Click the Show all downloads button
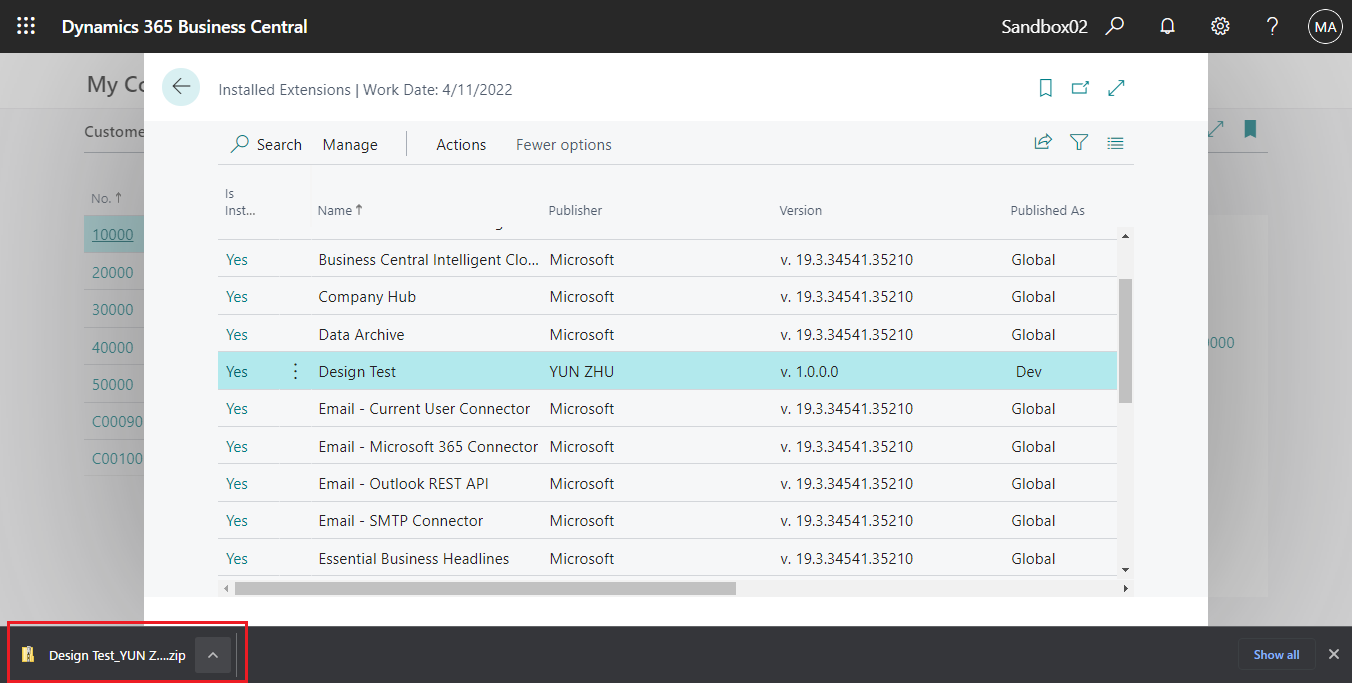This screenshot has height=683, width=1352. (1276, 654)
